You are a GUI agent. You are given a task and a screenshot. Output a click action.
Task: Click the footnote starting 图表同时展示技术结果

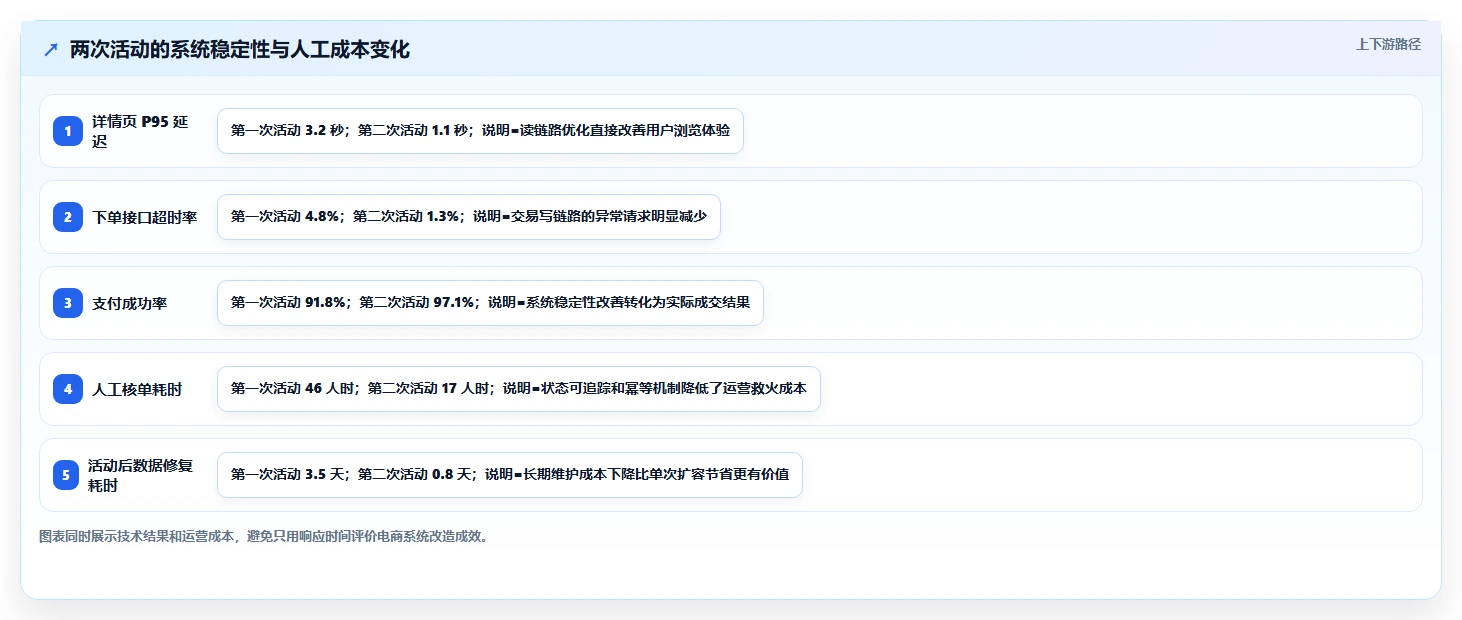[x=265, y=536]
